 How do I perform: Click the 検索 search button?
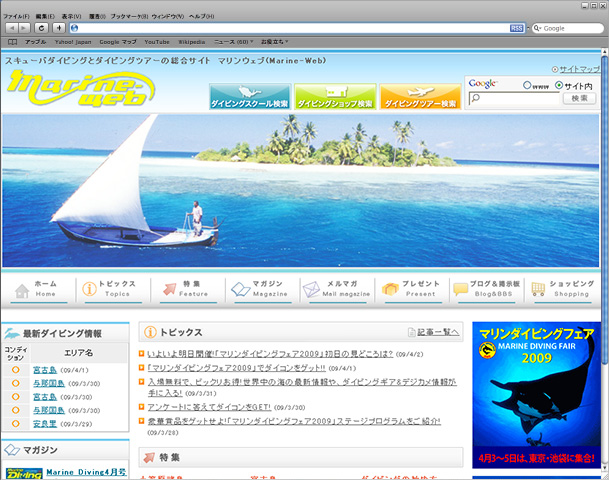tap(579, 99)
